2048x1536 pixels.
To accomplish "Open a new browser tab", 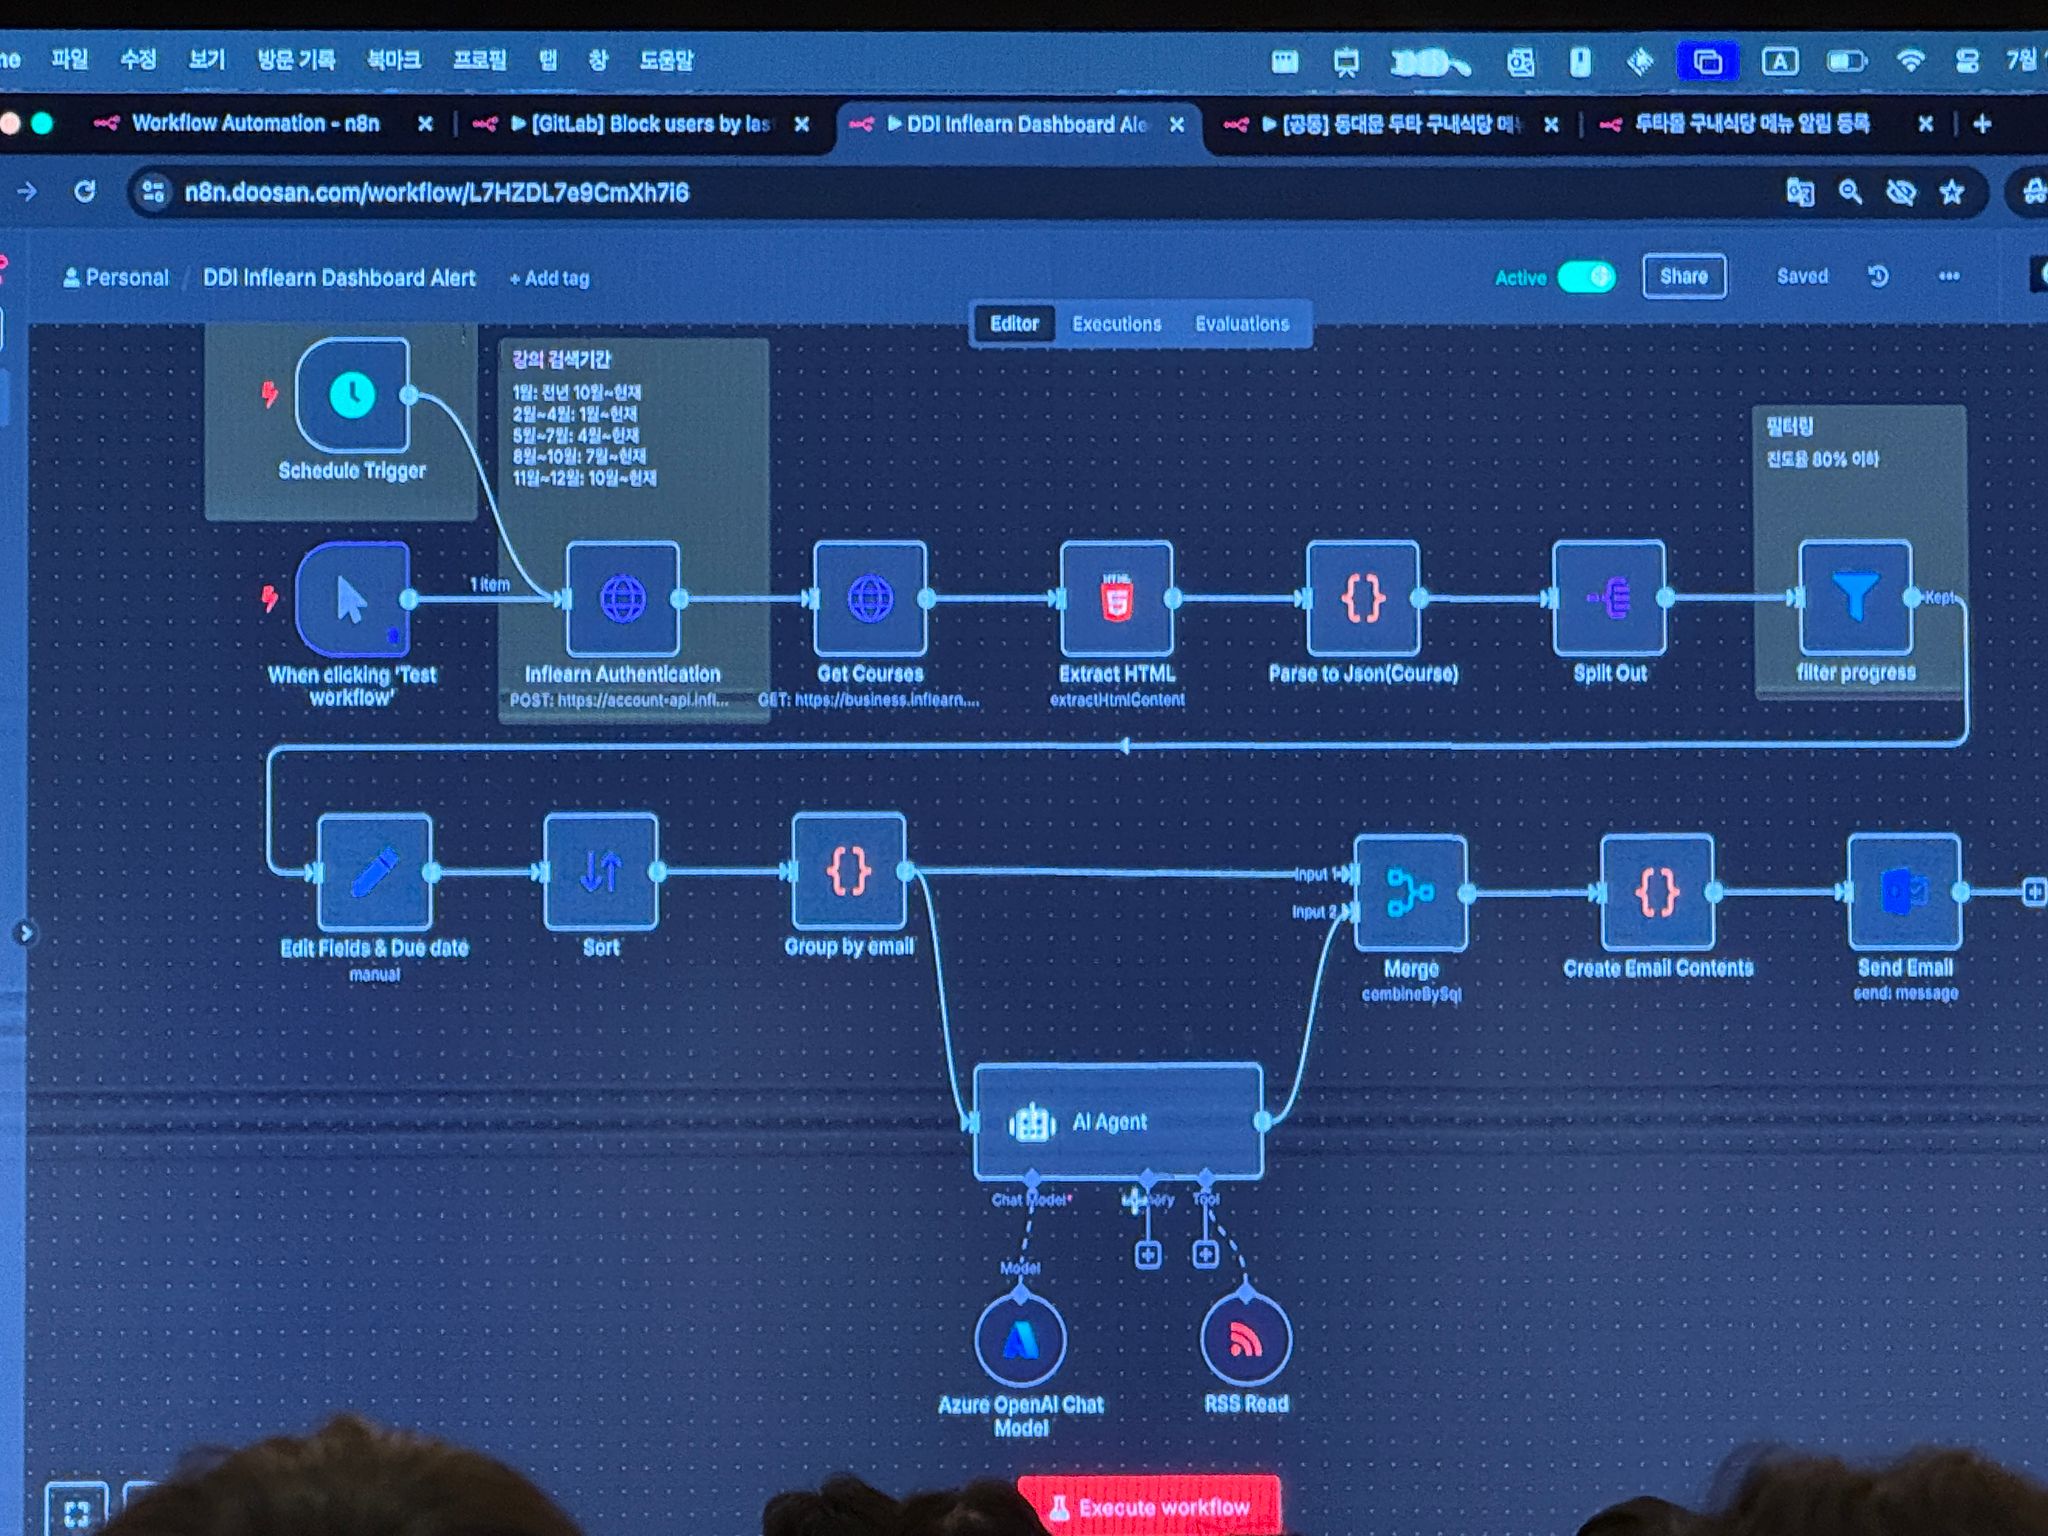I will tap(1982, 124).
